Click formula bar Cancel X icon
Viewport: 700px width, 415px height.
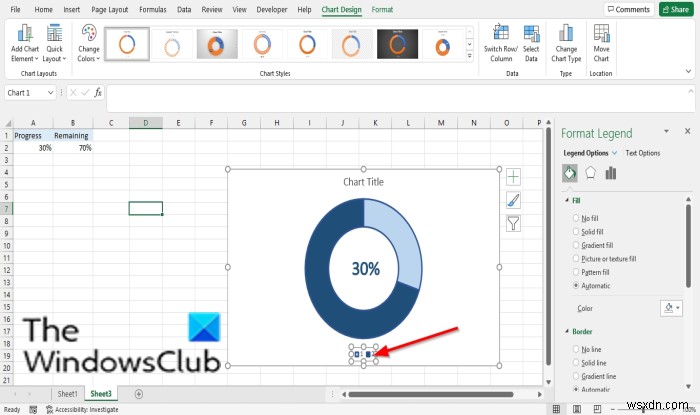[73, 93]
